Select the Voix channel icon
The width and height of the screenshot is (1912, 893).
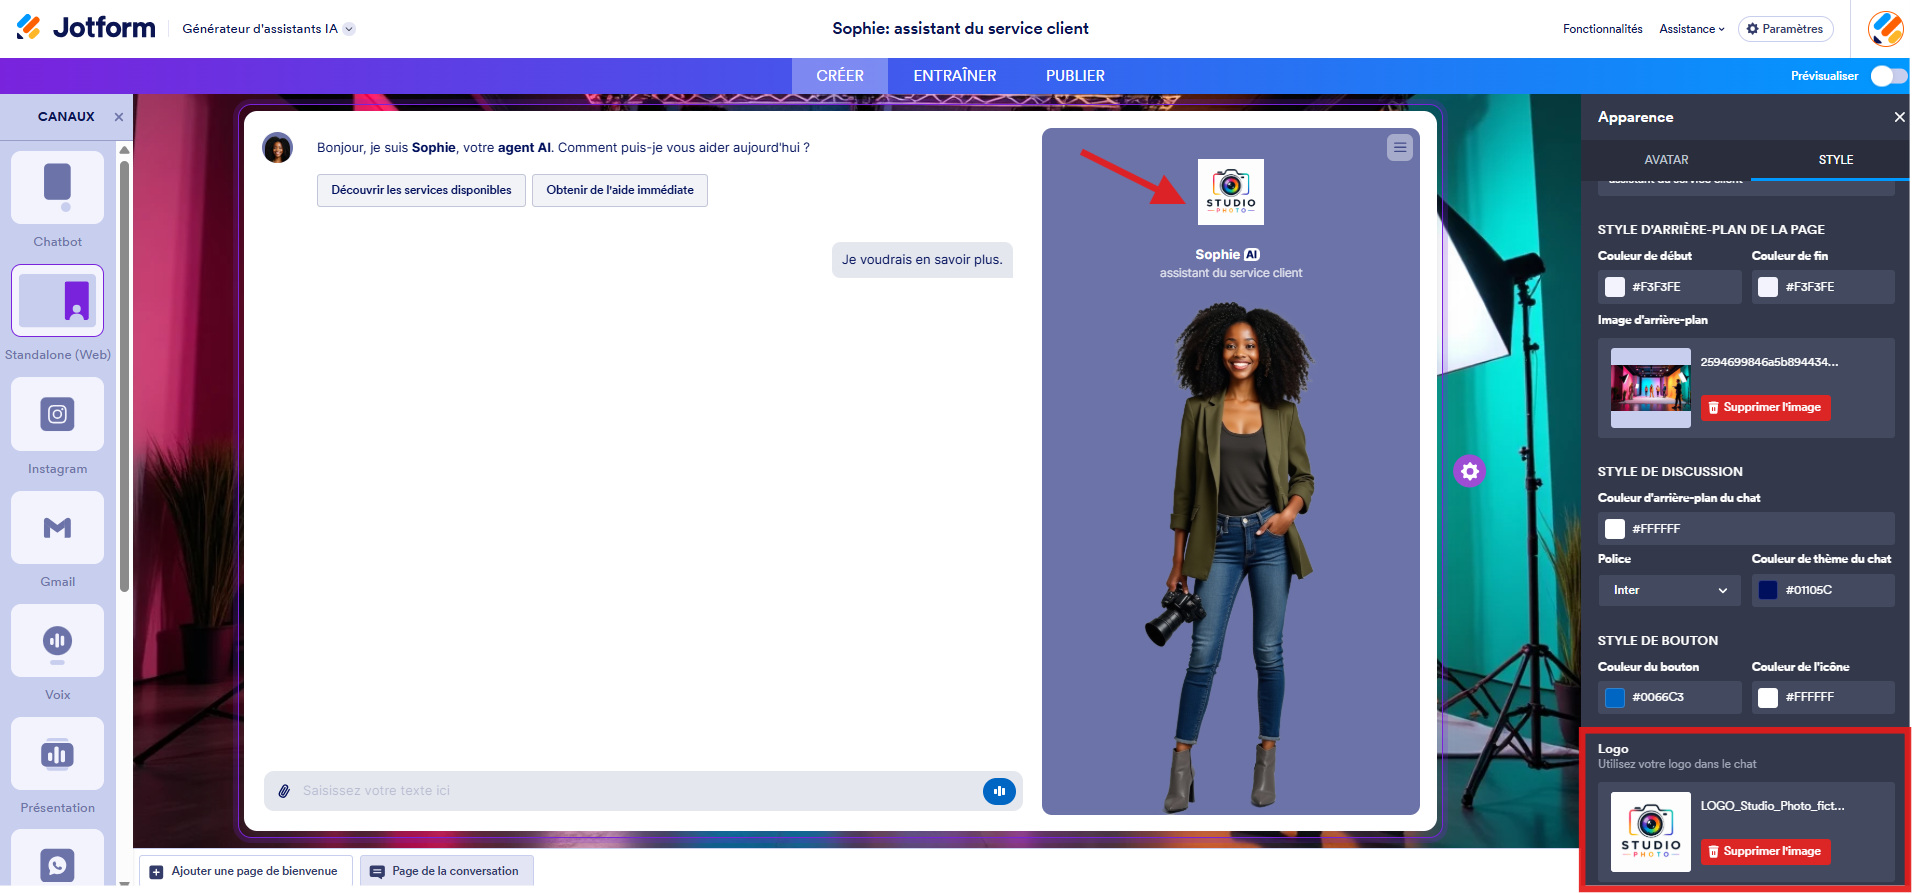tap(57, 640)
